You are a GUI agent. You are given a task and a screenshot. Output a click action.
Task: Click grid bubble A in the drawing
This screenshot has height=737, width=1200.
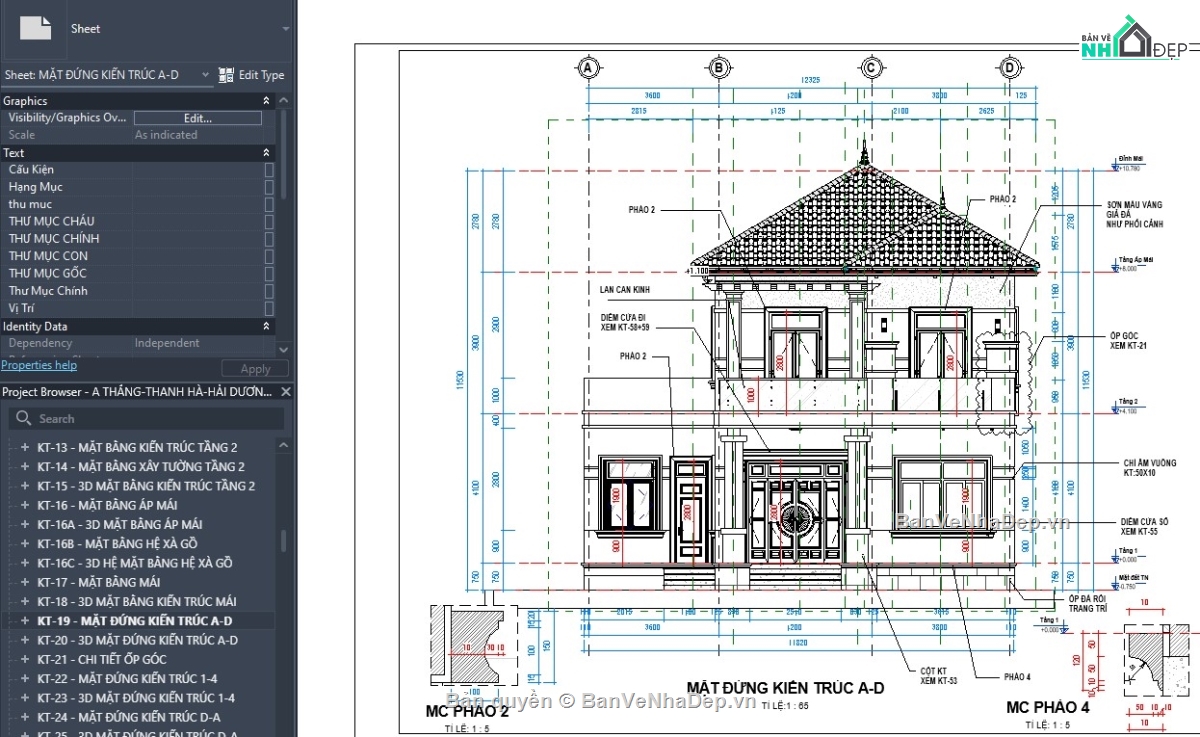(588, 68)
